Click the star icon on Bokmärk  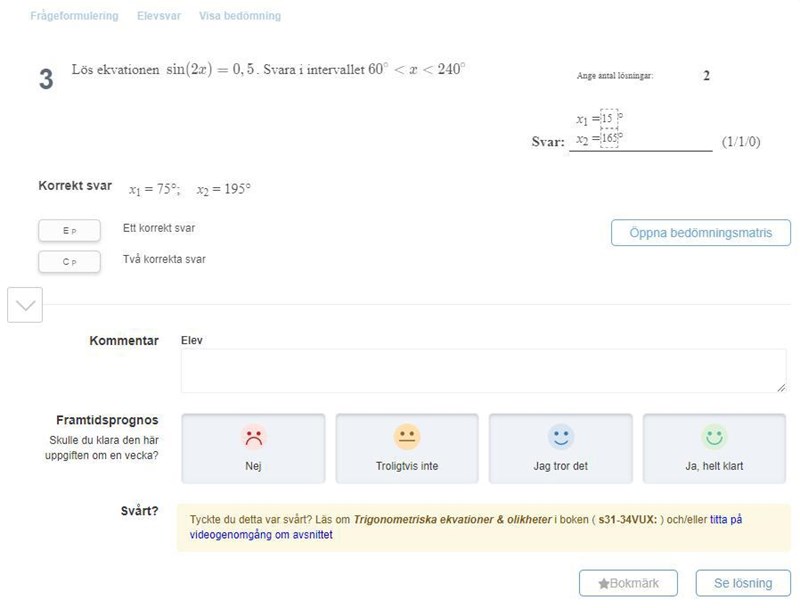pyautogui.click(x=603, y=583)
